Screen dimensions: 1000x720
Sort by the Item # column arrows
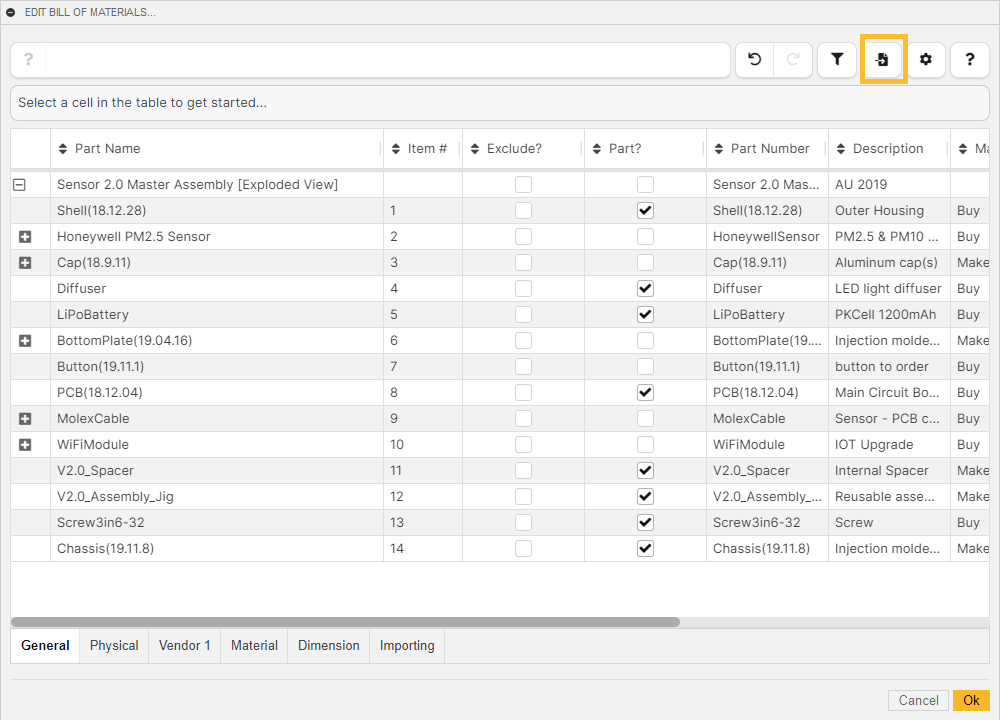point(397,149)
